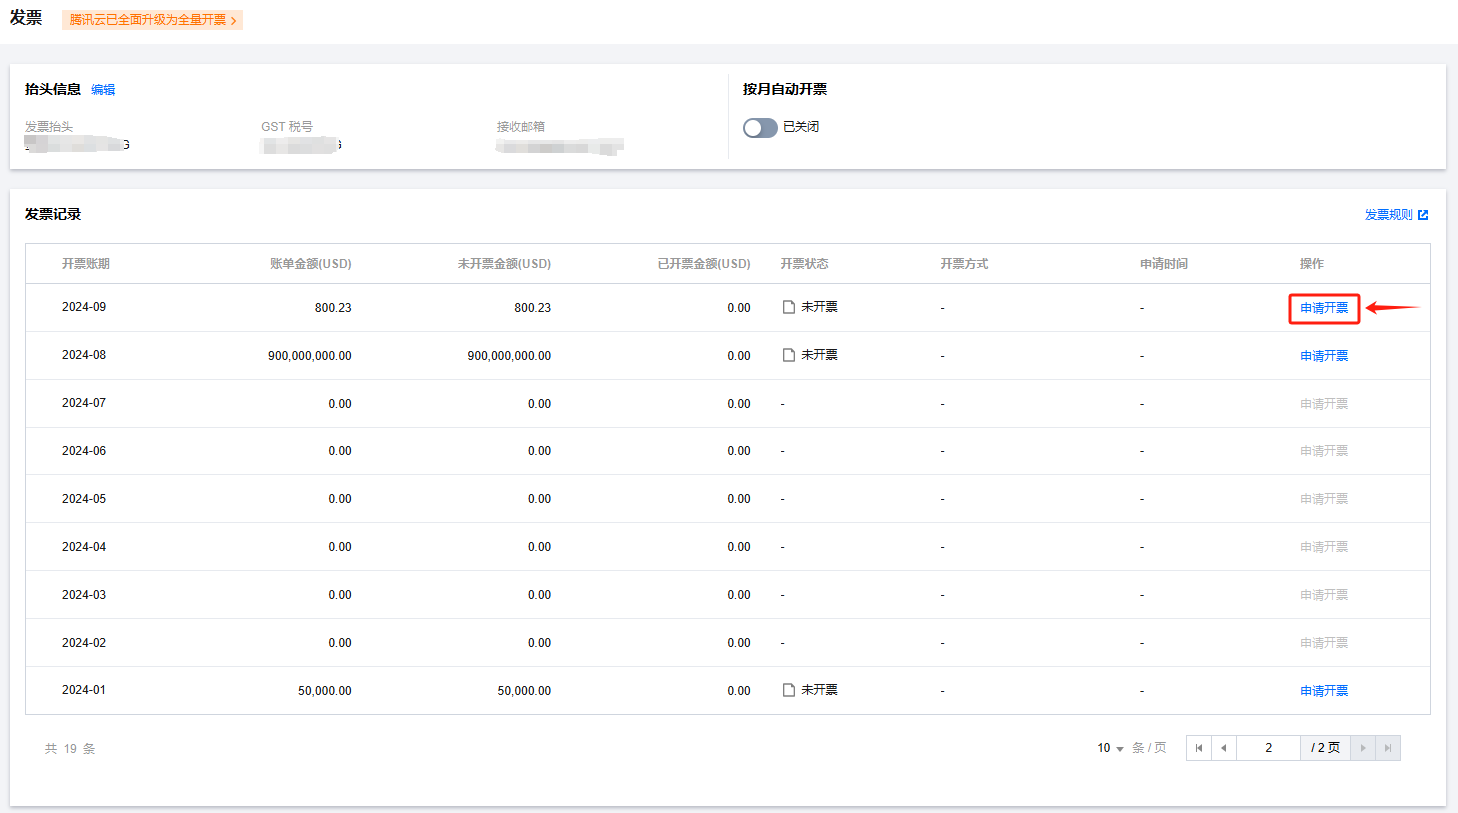The height and width of the screenshot is (813, 1458).
Task: Click 申请开票 for billing period 2024-01
Action: [x=1324, y=691]
